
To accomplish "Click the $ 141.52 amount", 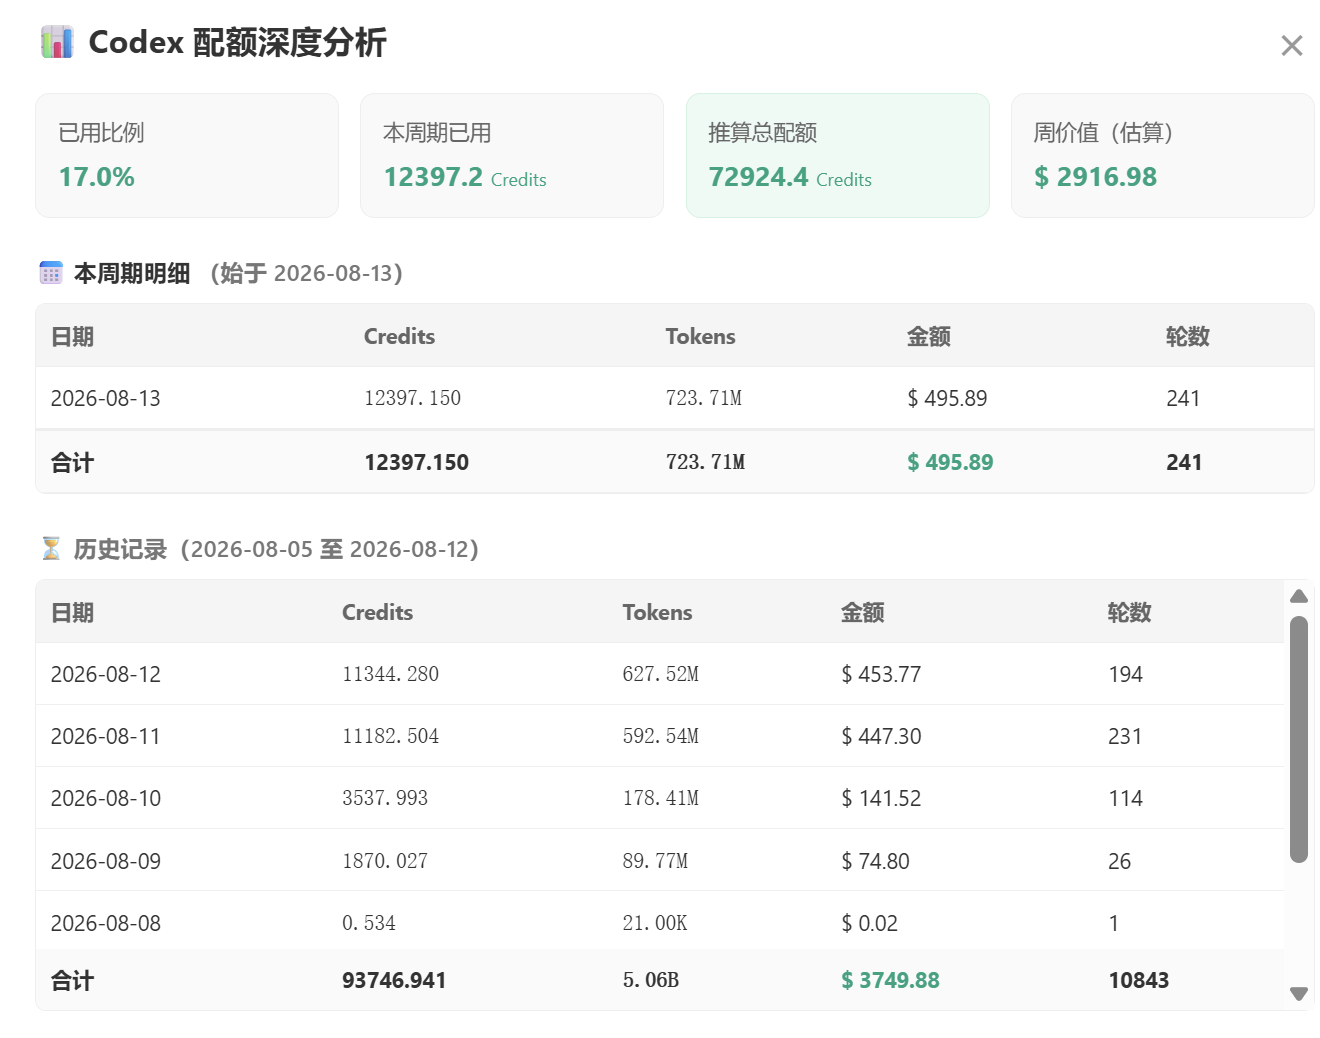I will [x=881, y=798].
